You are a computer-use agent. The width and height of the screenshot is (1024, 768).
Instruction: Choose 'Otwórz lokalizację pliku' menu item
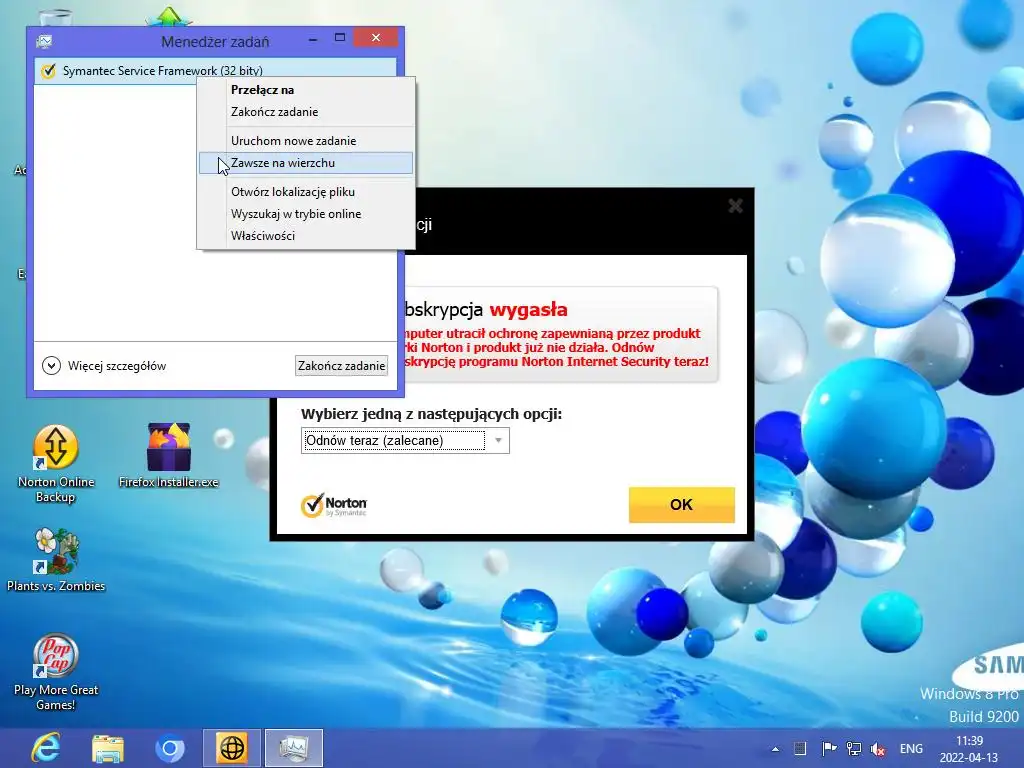click(306, 191)
